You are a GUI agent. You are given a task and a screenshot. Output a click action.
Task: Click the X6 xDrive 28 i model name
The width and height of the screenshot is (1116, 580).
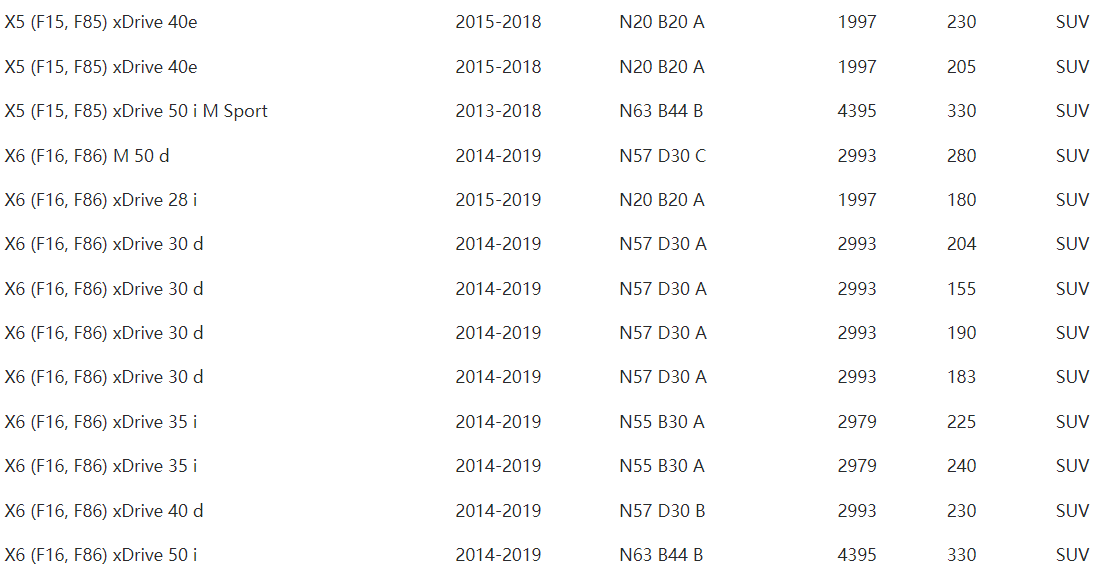[101, 200]
